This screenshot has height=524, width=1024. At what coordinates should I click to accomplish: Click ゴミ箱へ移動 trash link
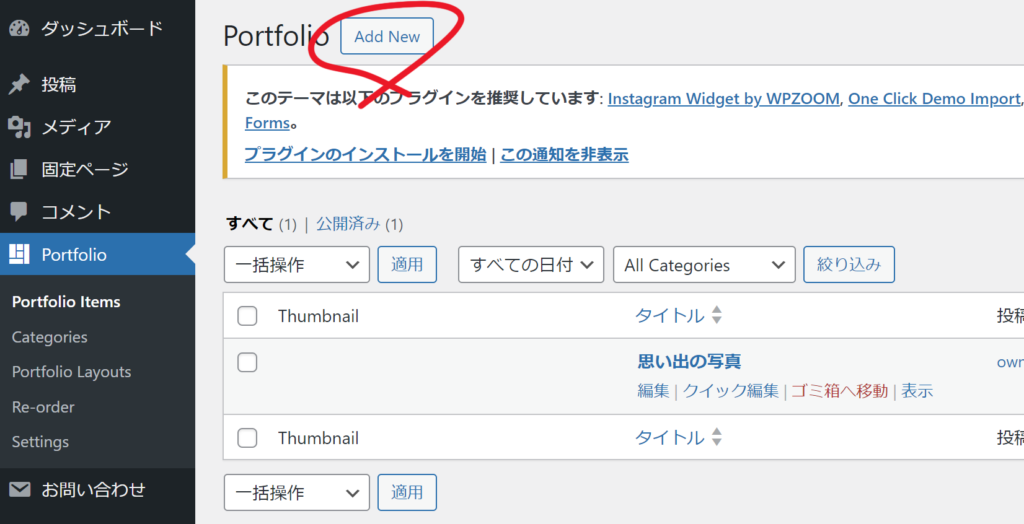click(x=839, y=391)
